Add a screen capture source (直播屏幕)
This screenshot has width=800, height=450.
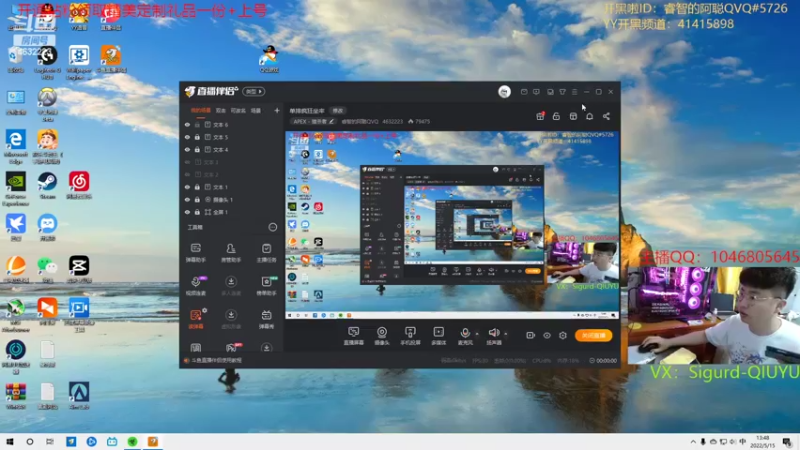pyautogui.click(x=354, y=336)
